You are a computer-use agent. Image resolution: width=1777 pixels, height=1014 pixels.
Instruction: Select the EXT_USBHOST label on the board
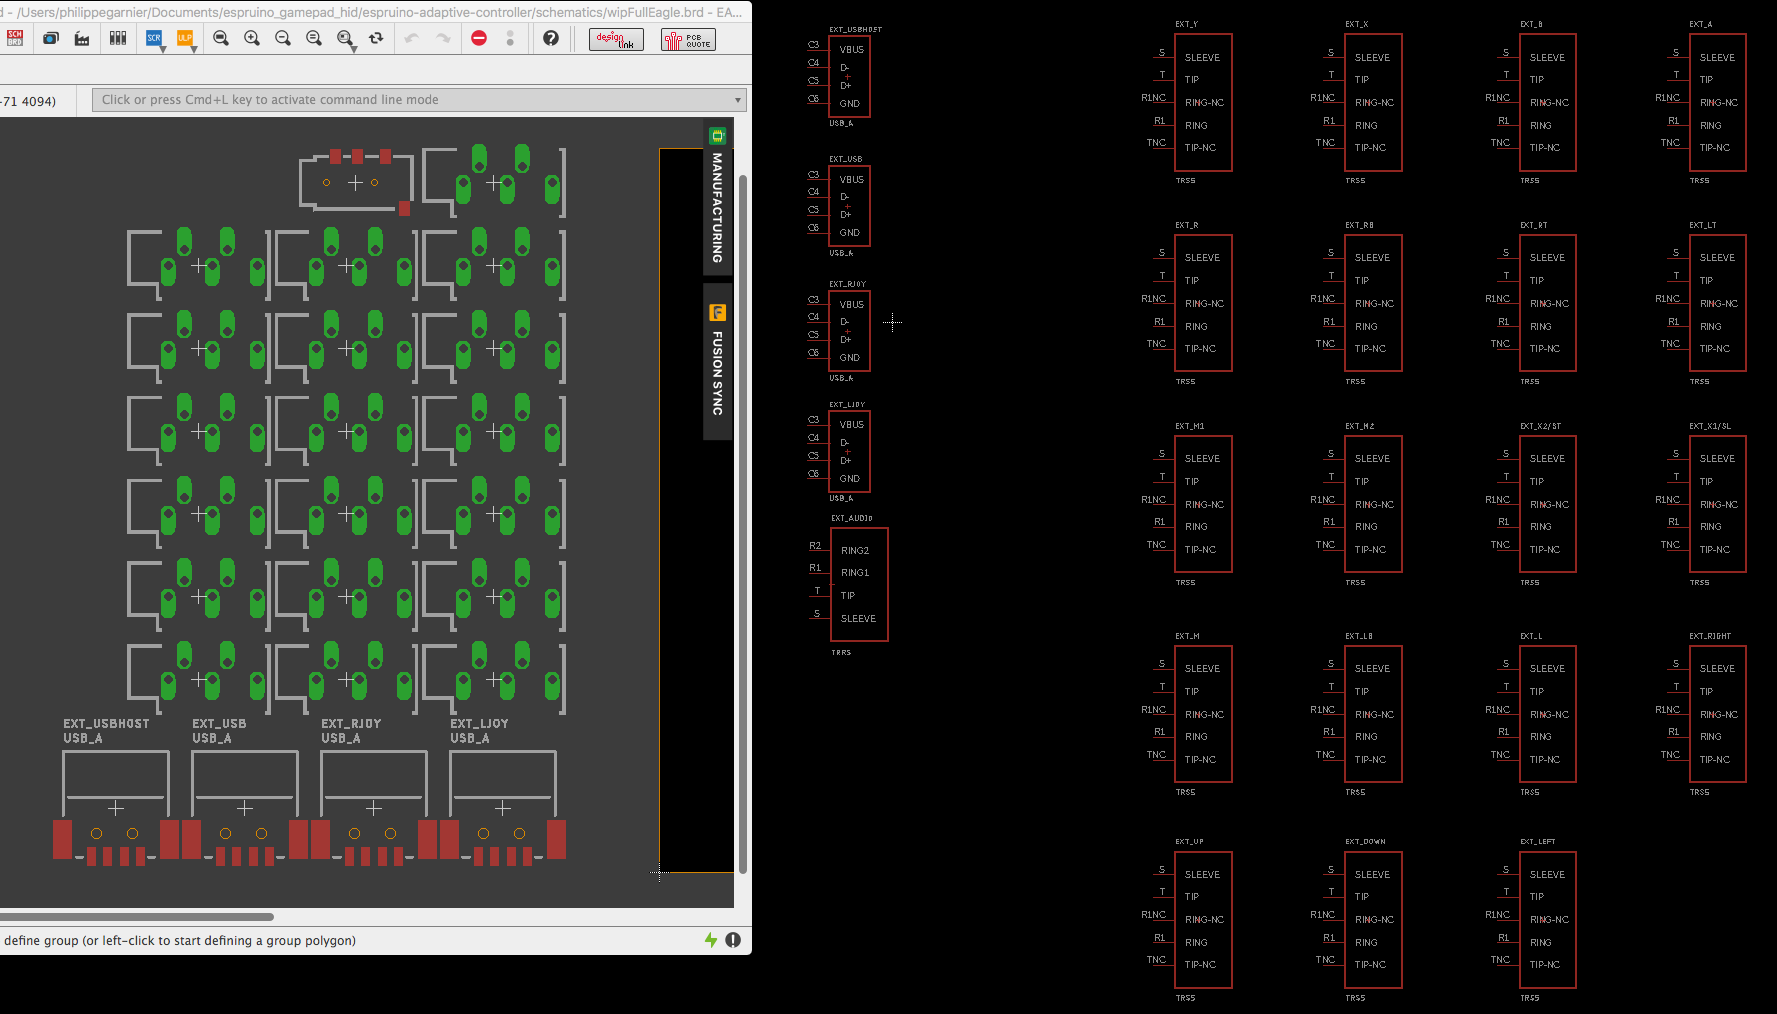106,724
